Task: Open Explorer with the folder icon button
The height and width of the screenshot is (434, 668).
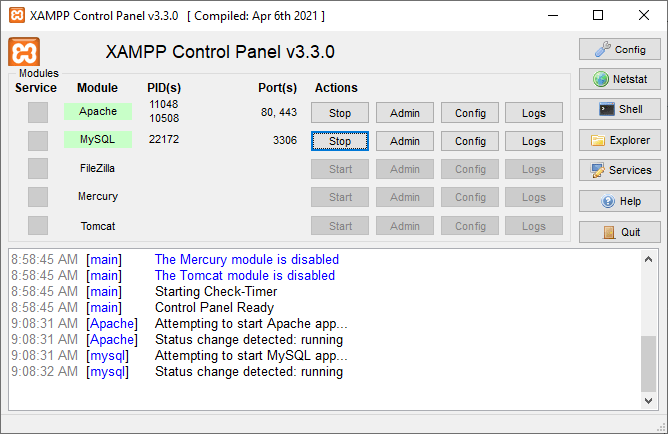Action: click(619, 140)
